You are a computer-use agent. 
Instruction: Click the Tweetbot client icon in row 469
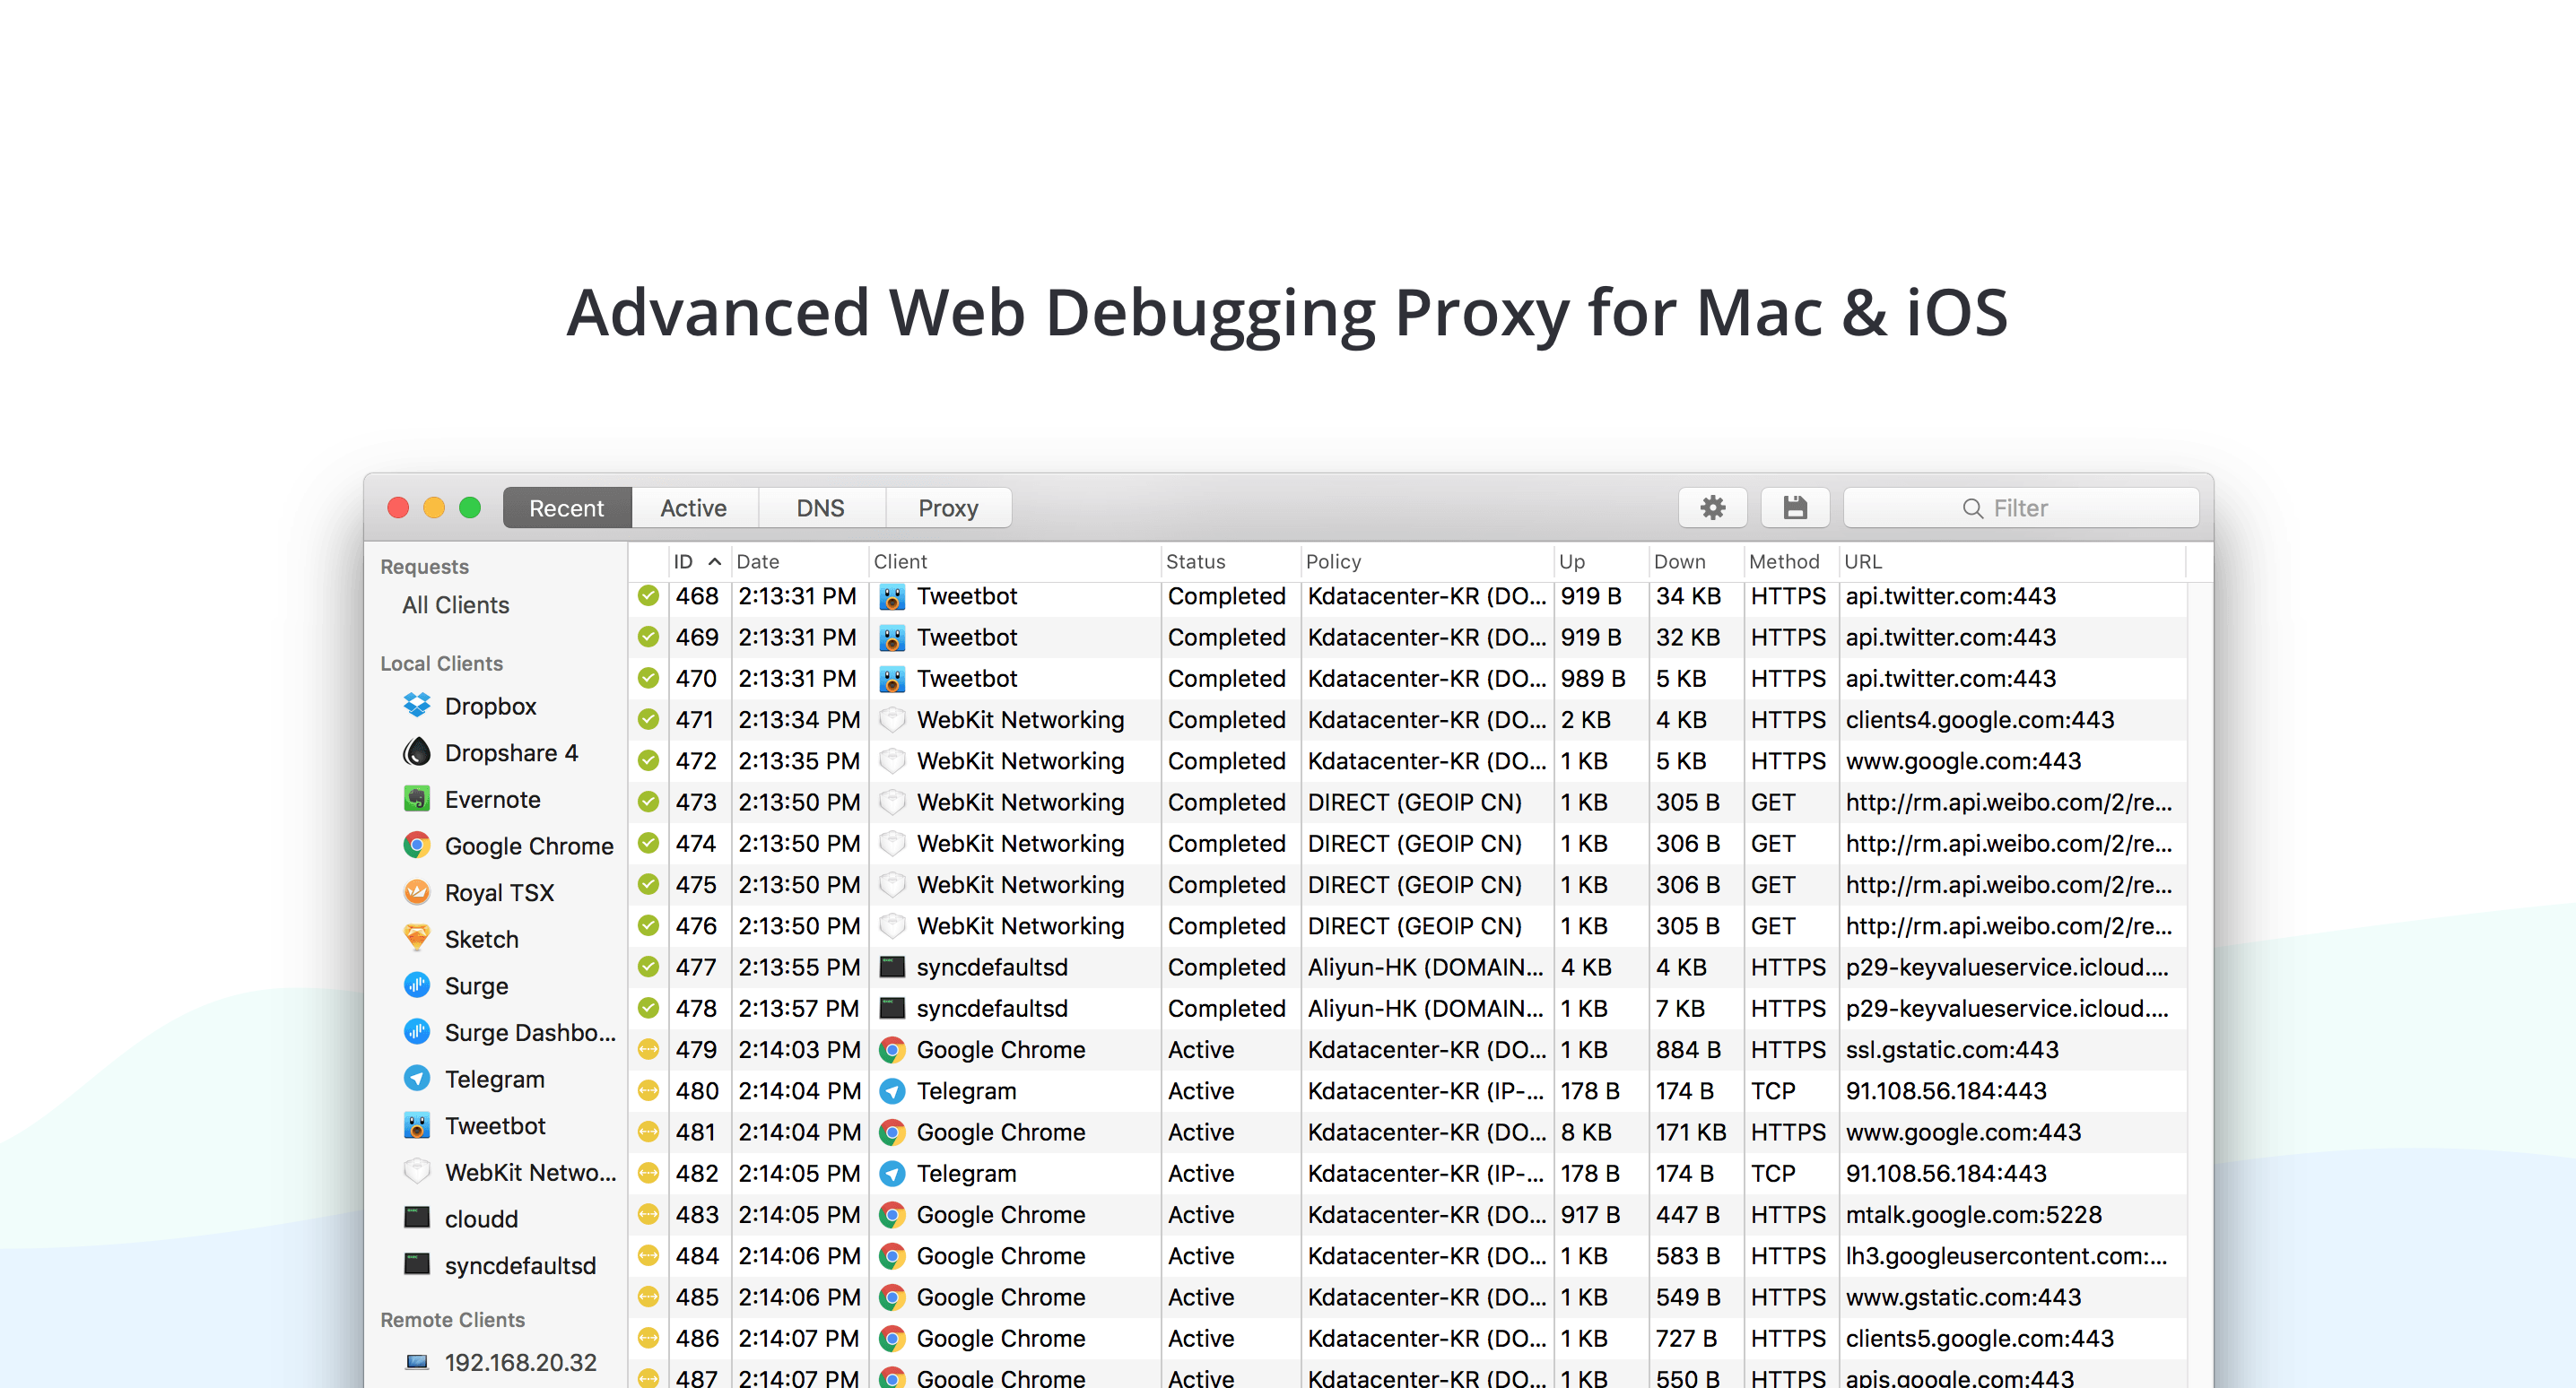click(x=892, y=637)
